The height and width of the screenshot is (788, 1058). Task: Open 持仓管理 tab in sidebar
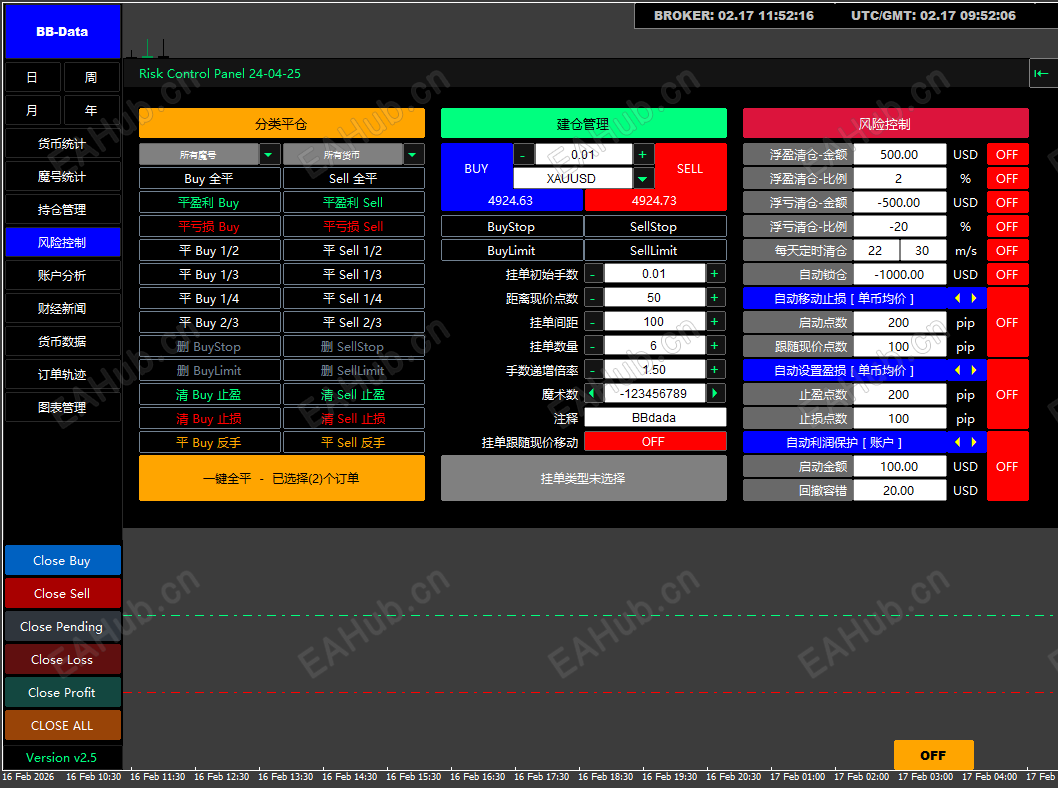coord(62,209)
